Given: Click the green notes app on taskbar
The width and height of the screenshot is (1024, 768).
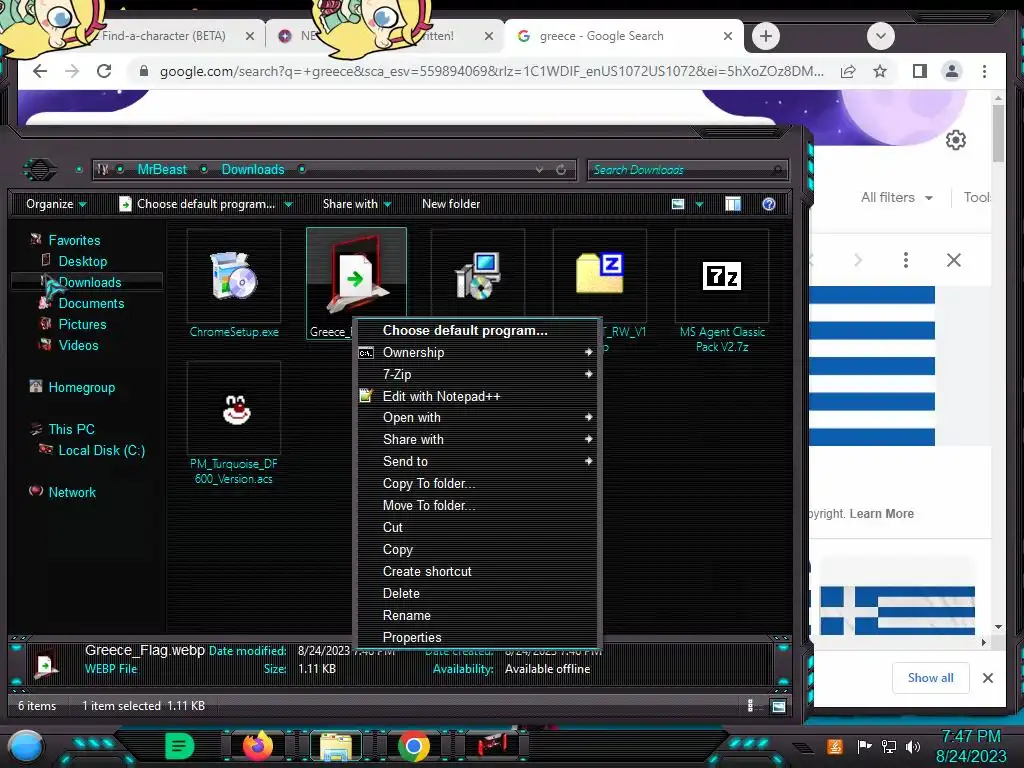Looking at the screenshot, I should pyautogui.click(x=180, y=745).
